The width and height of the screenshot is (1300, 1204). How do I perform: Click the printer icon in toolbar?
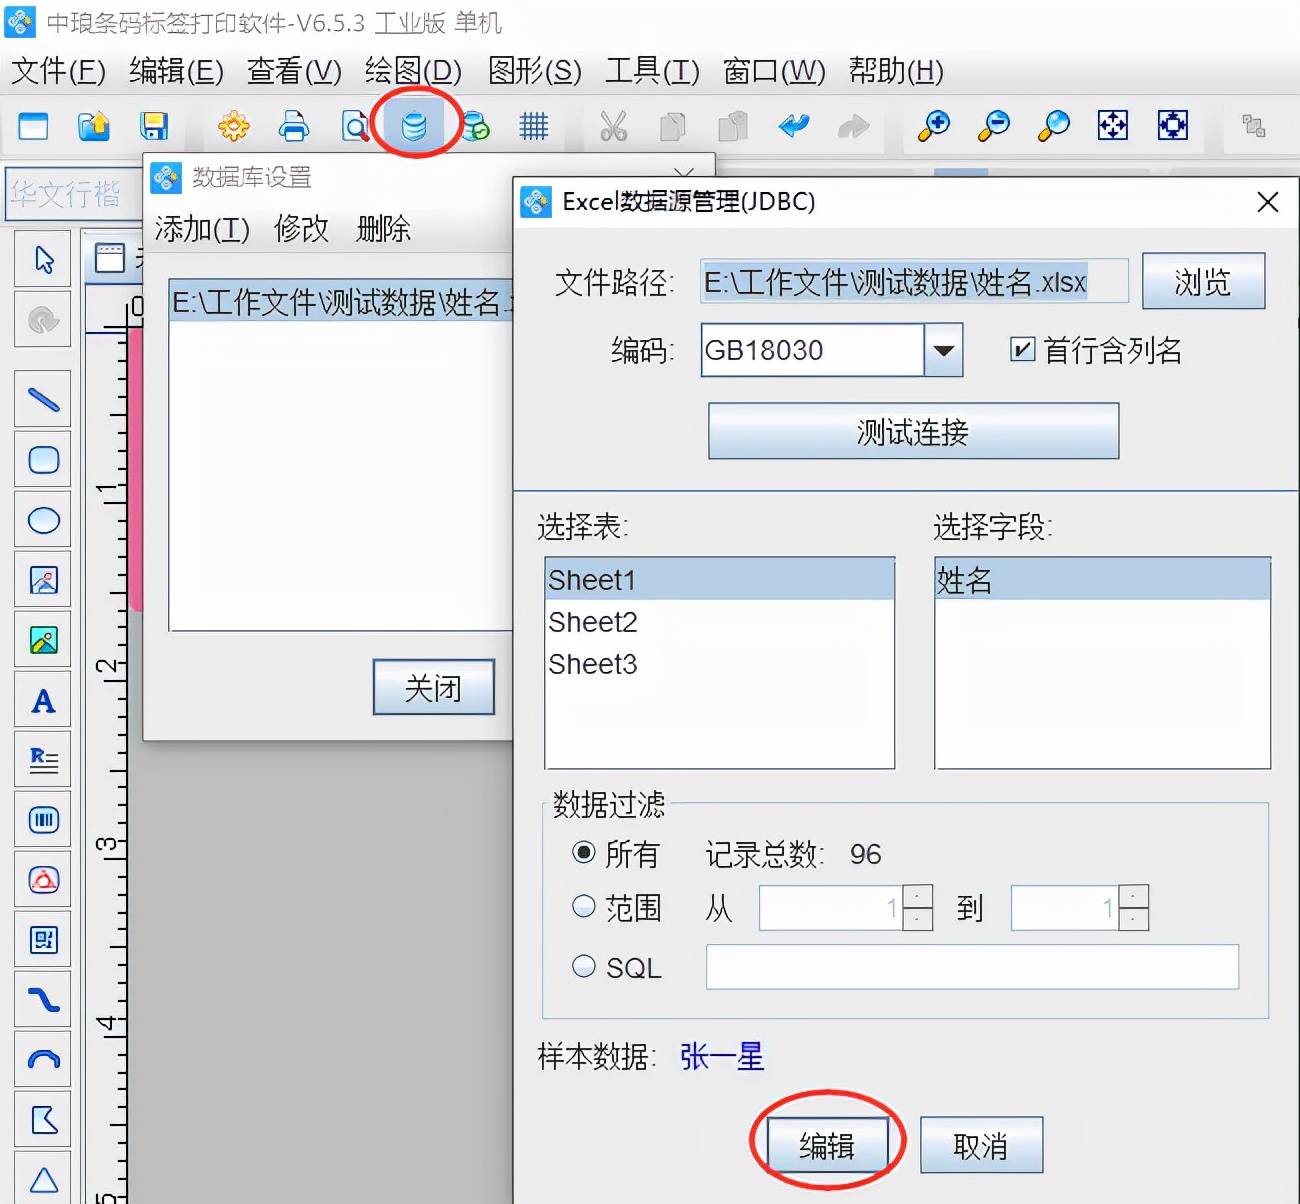294,126
